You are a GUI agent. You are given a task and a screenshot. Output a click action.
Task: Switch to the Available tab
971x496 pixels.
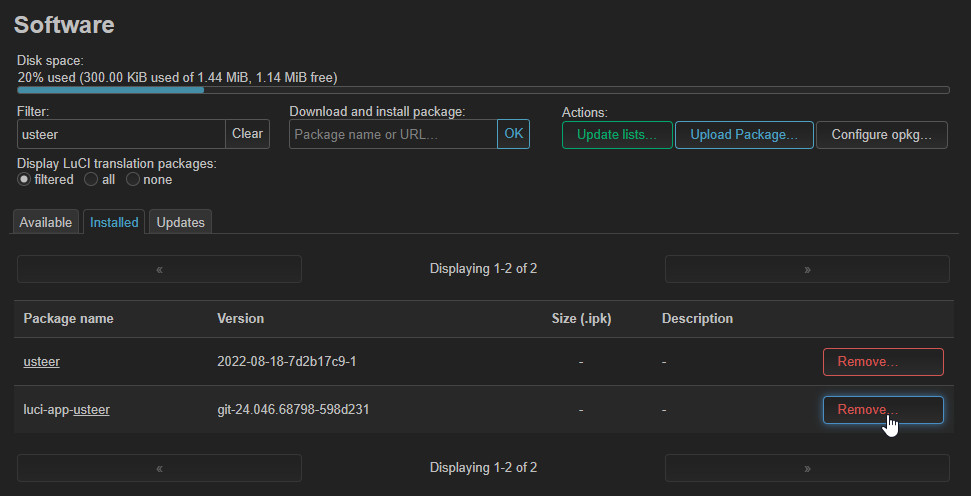click(x=46, y=222)
